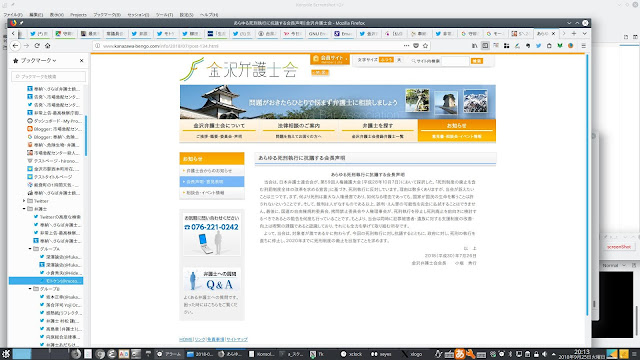Set text size to ふつう

point(386,60)
